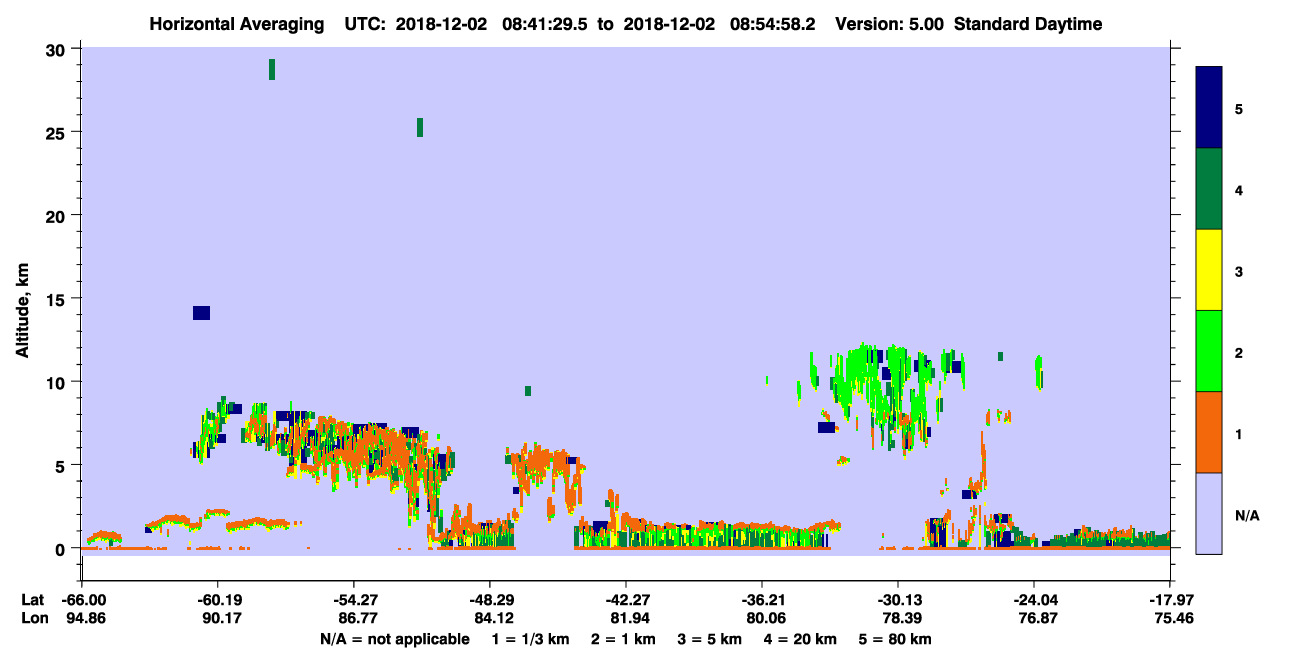Click the latitude value -24.04
The image size is (1300, 667).
1034,600
